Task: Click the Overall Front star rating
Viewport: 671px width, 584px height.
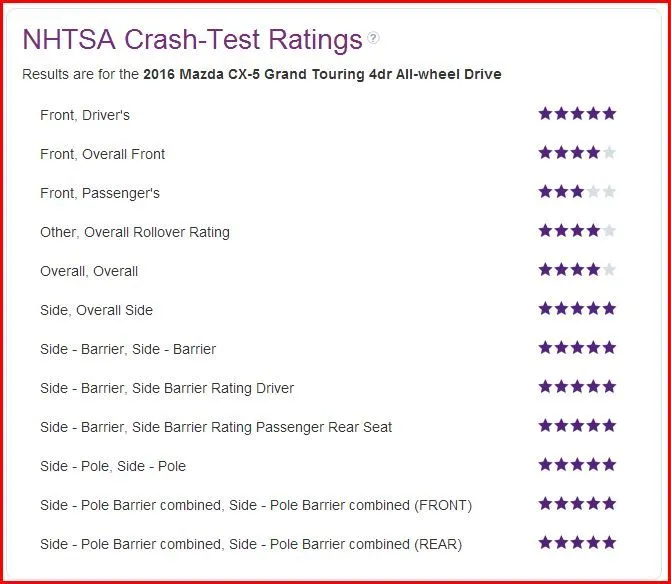Action: 577,153
